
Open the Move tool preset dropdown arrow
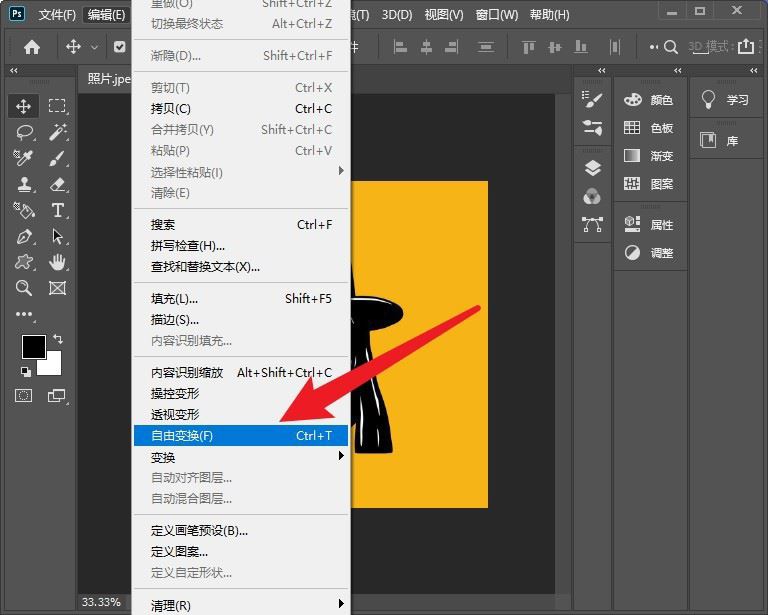94,47
